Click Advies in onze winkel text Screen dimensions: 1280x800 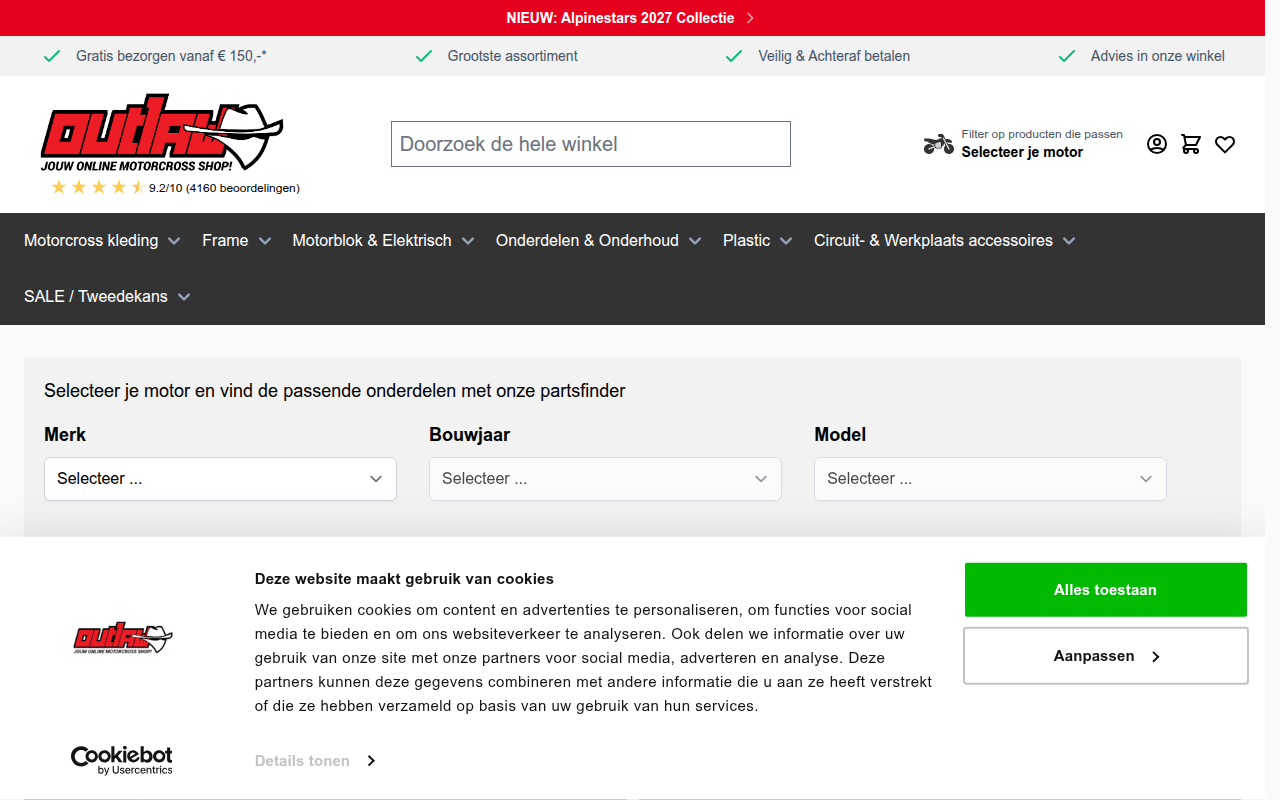[x=1157, y=56]
